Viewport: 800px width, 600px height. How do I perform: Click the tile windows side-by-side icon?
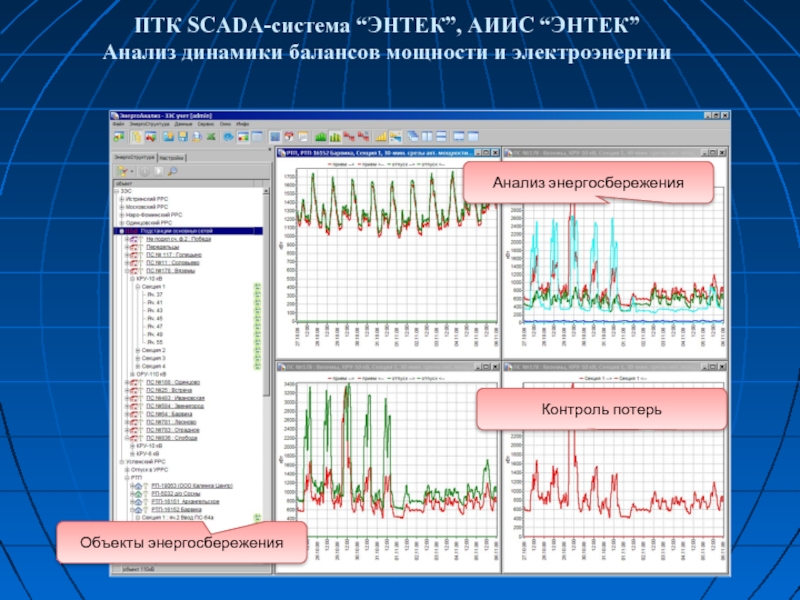click(x=427, y=137)
